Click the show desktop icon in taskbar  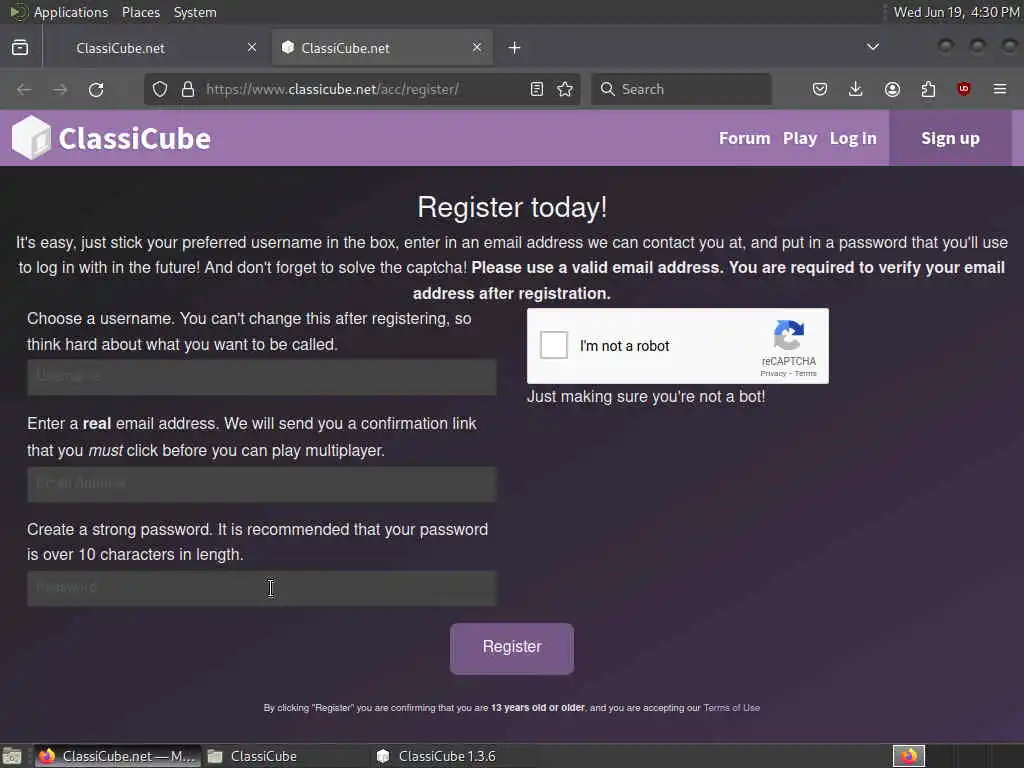12,756
